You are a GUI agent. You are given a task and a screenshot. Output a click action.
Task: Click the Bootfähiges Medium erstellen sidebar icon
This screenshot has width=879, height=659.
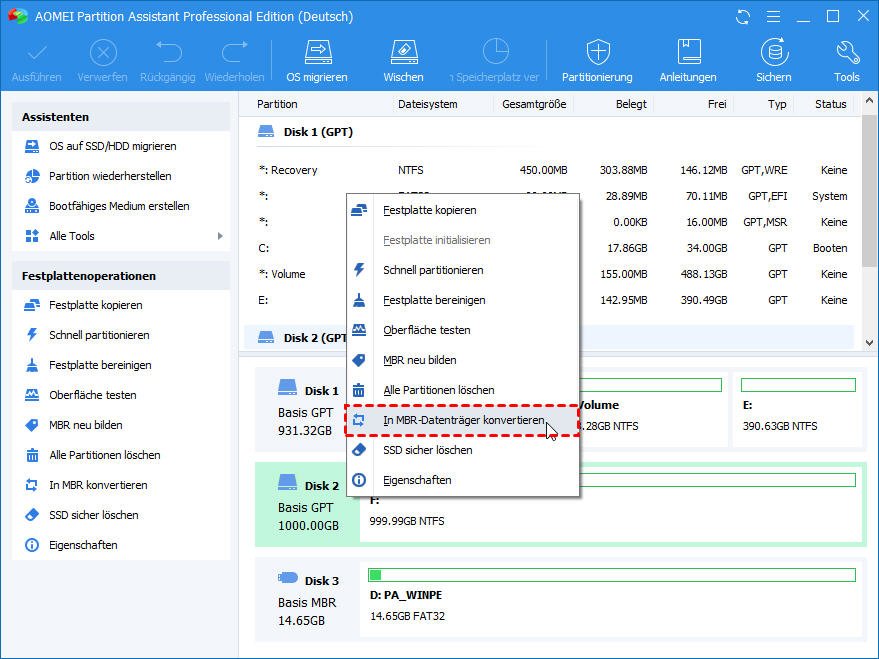click(x=32, y=206)
